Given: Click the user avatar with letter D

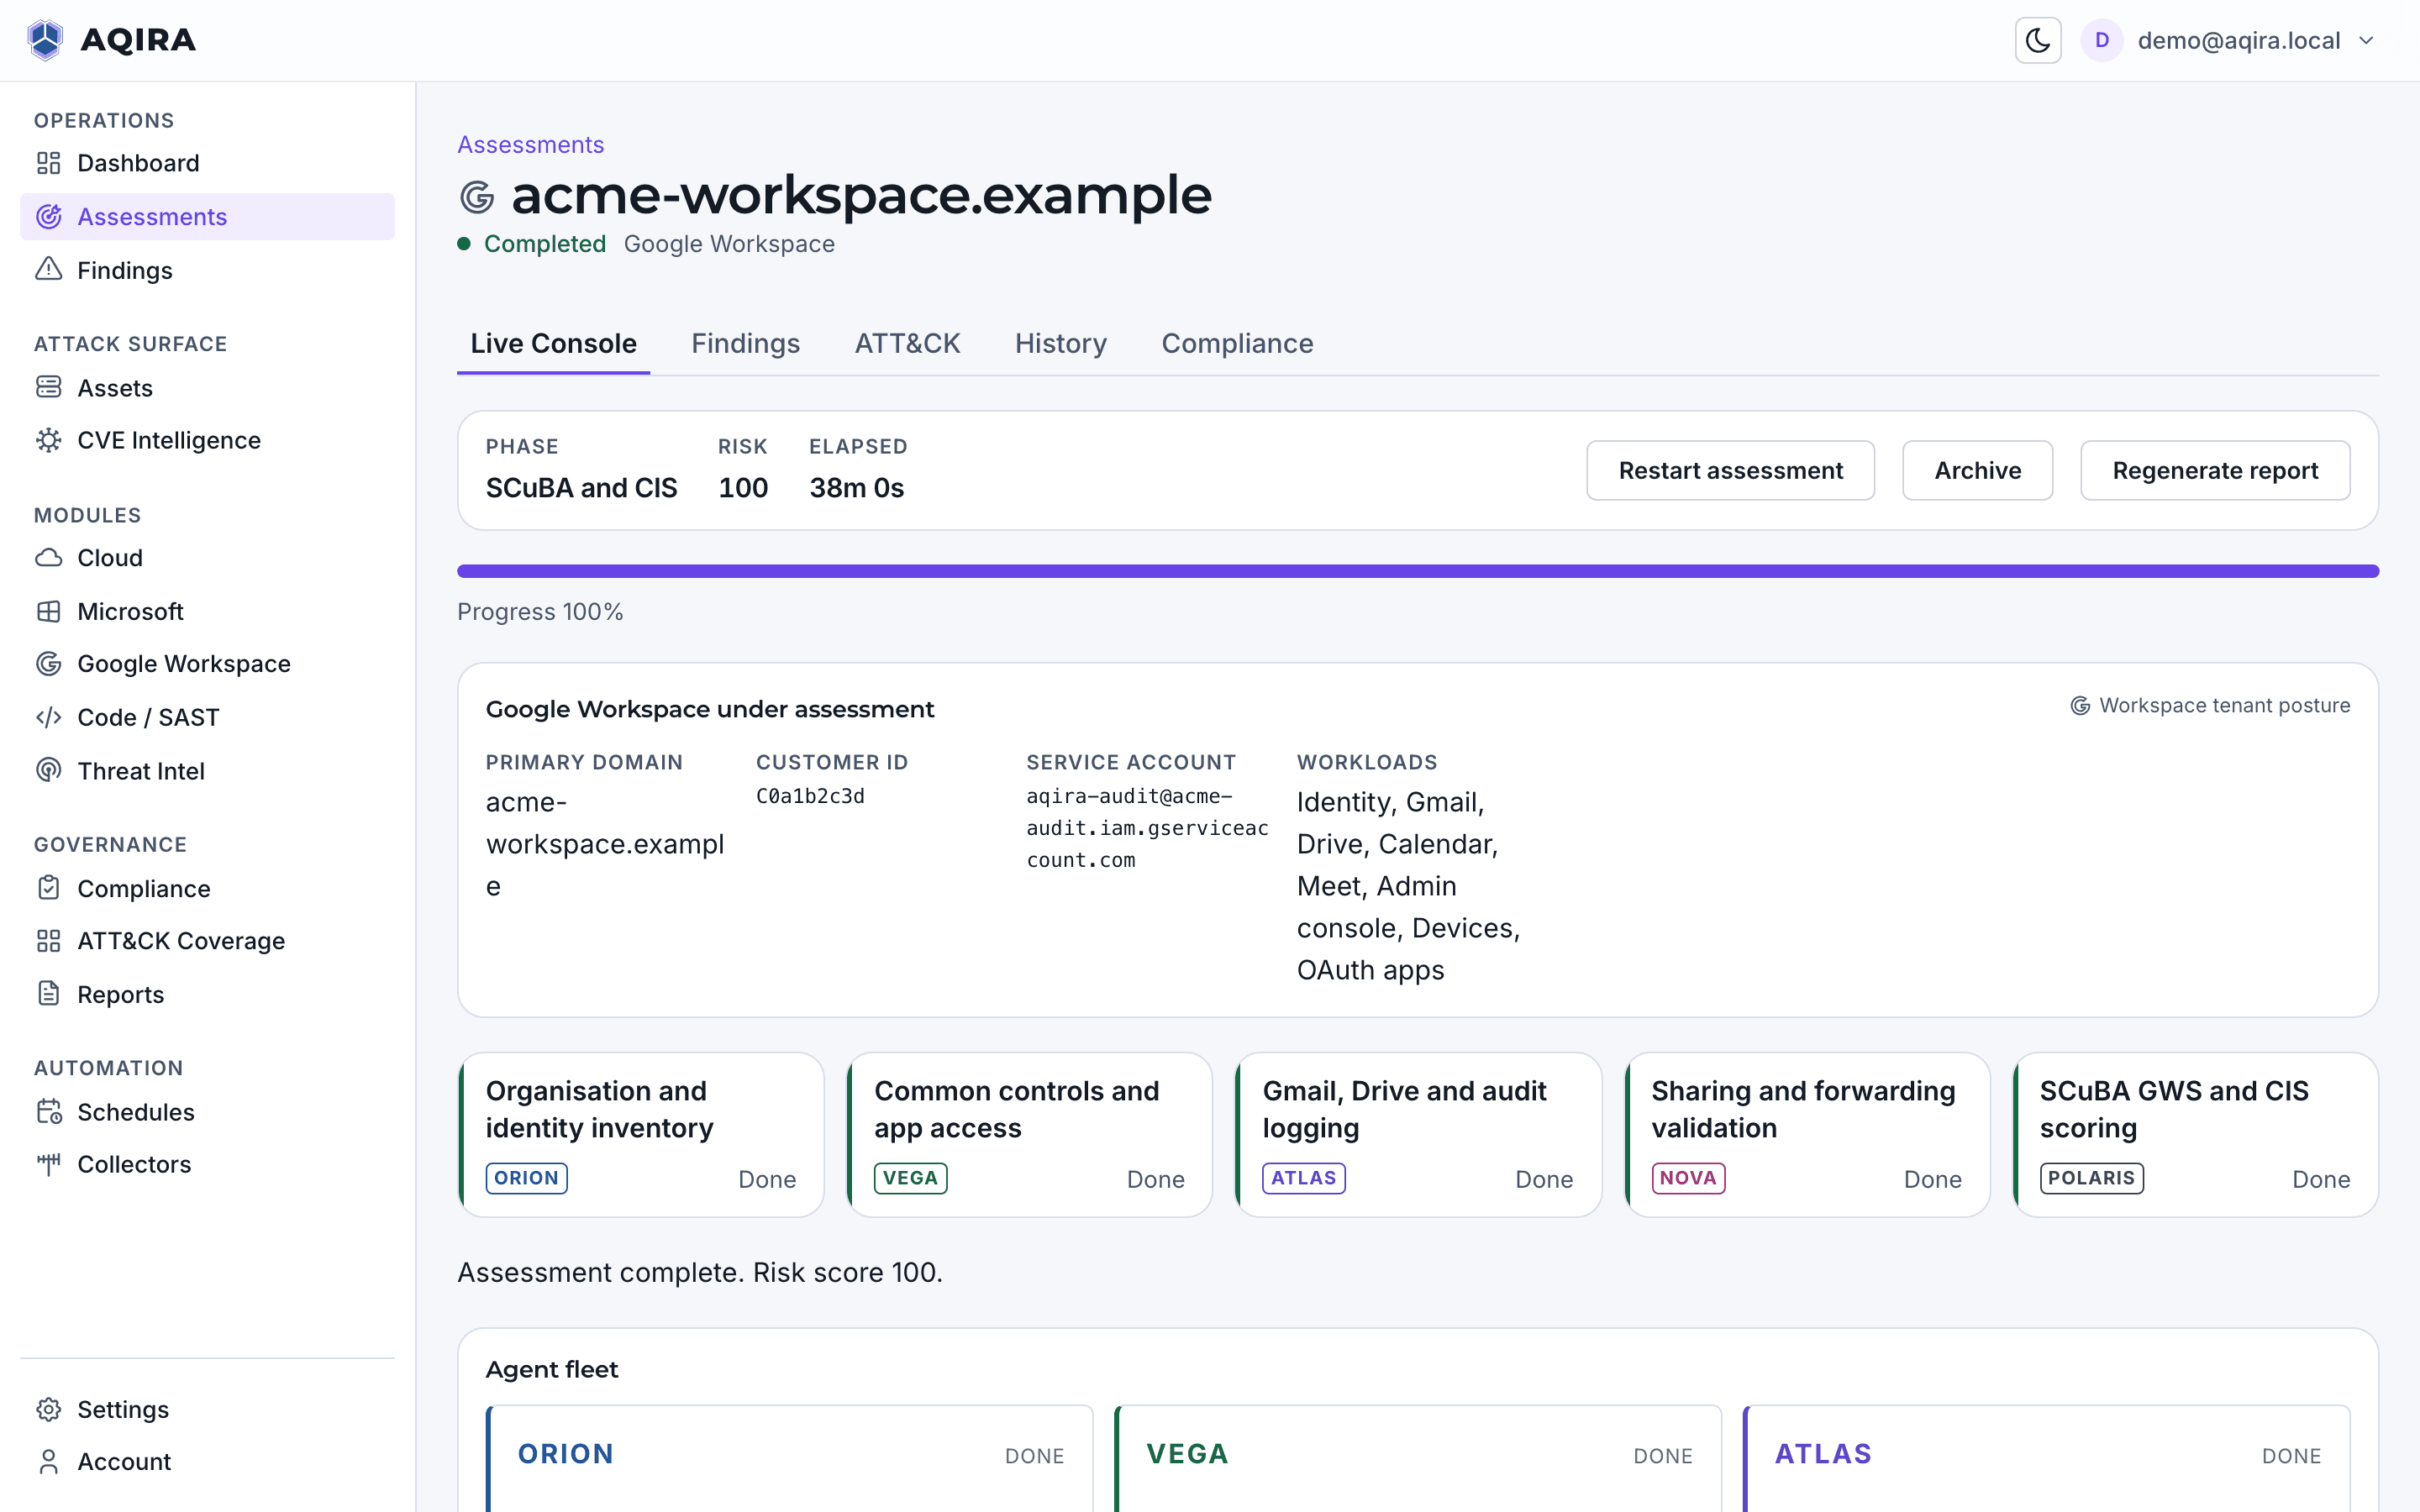Looking at the screenshot, I should (2101, 40).
